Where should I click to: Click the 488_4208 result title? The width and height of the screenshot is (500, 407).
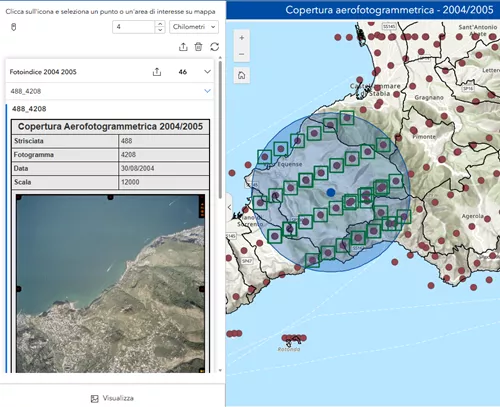29,109
